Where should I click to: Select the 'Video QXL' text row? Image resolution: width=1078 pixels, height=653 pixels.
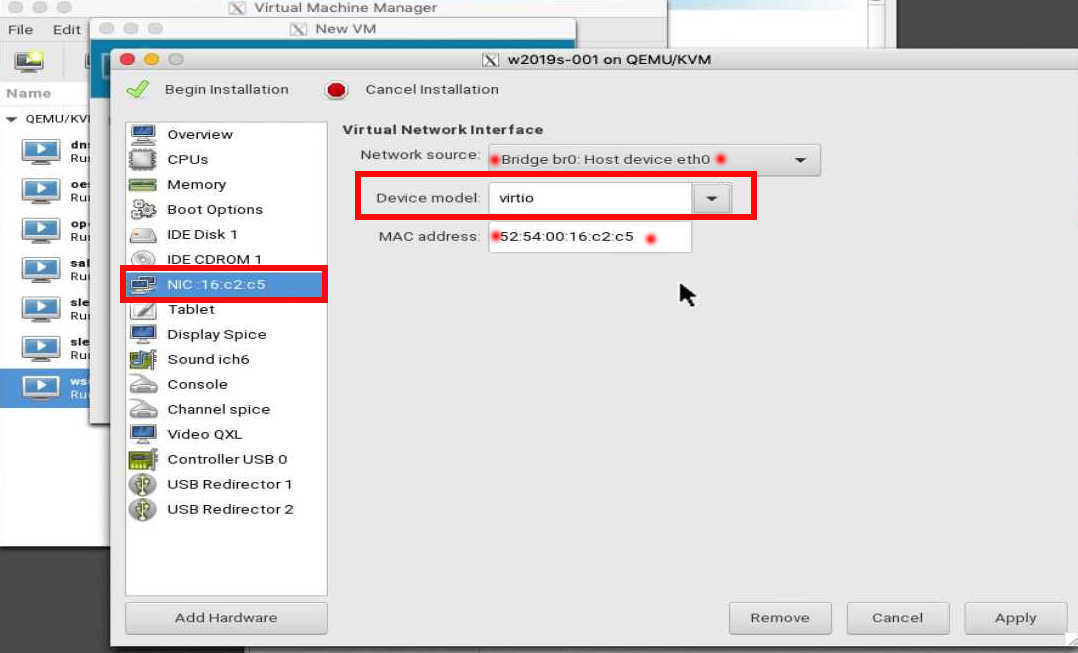tap(205, 434)
